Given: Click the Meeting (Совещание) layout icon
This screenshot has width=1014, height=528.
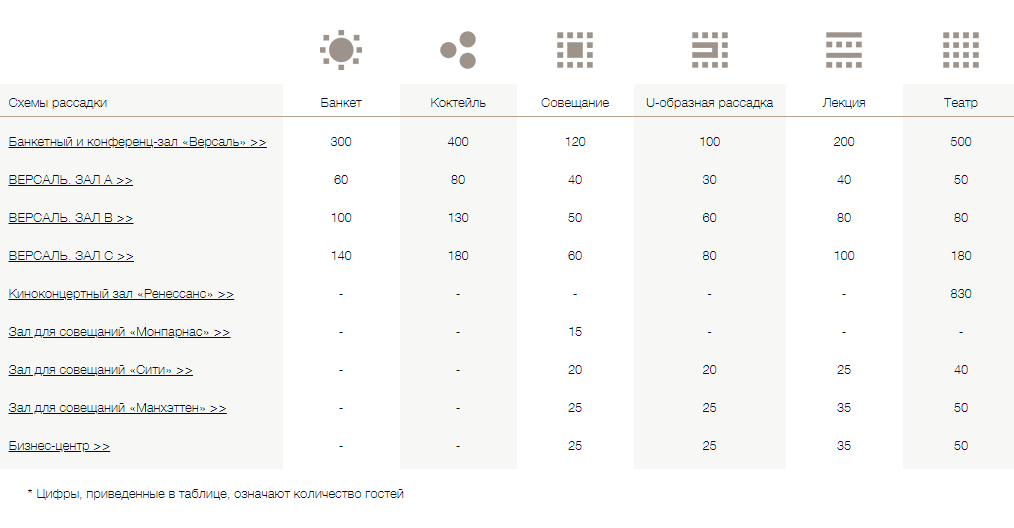Looking at the screenshot, I should 575,50.
